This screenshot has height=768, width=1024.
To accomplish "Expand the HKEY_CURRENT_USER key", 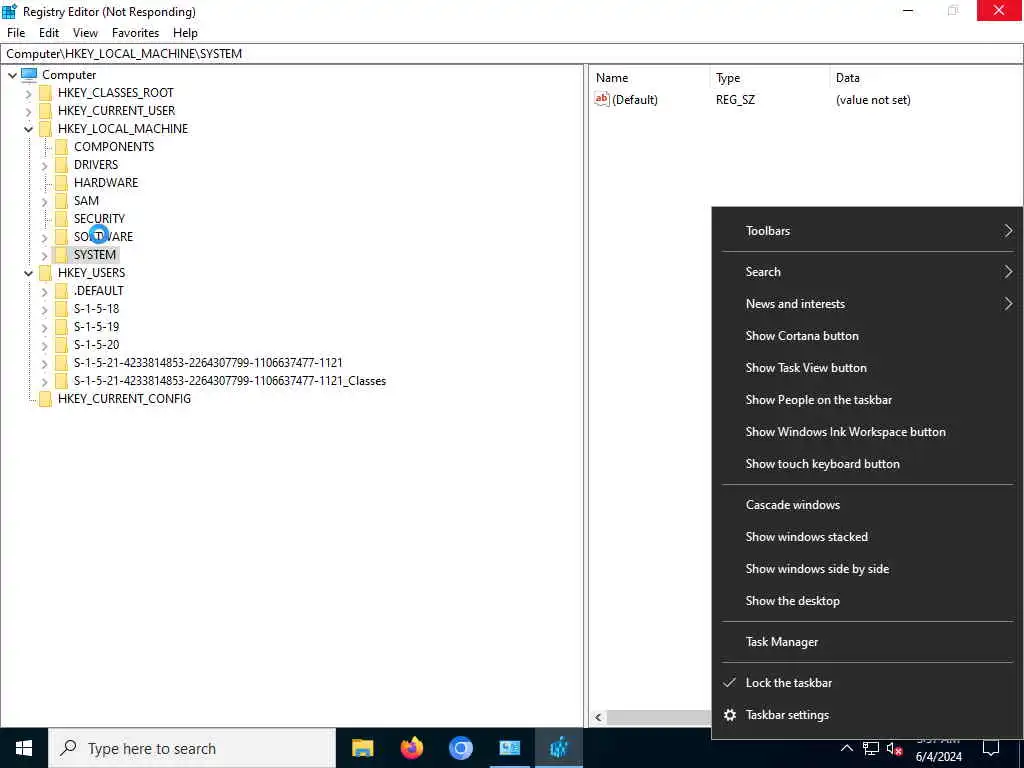I will [28, 112].
